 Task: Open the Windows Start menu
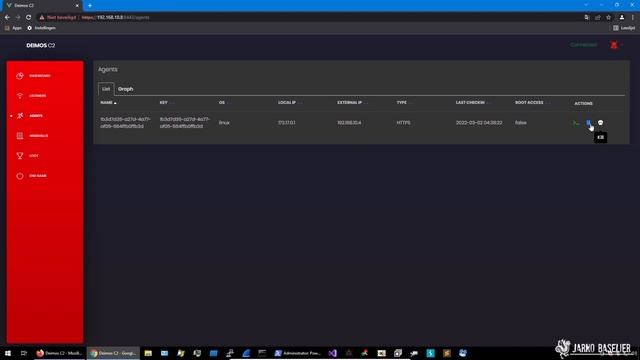[8, 353]
